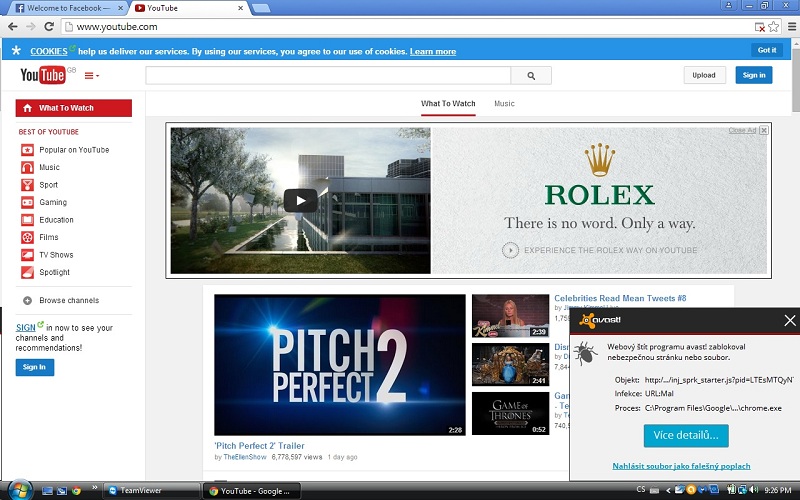The width and height of the screenshot is (800, 500).
Task: Open the Pitch Perfect 2 video thumbnail
Action: pyautogui.click(x=340, y=365)
